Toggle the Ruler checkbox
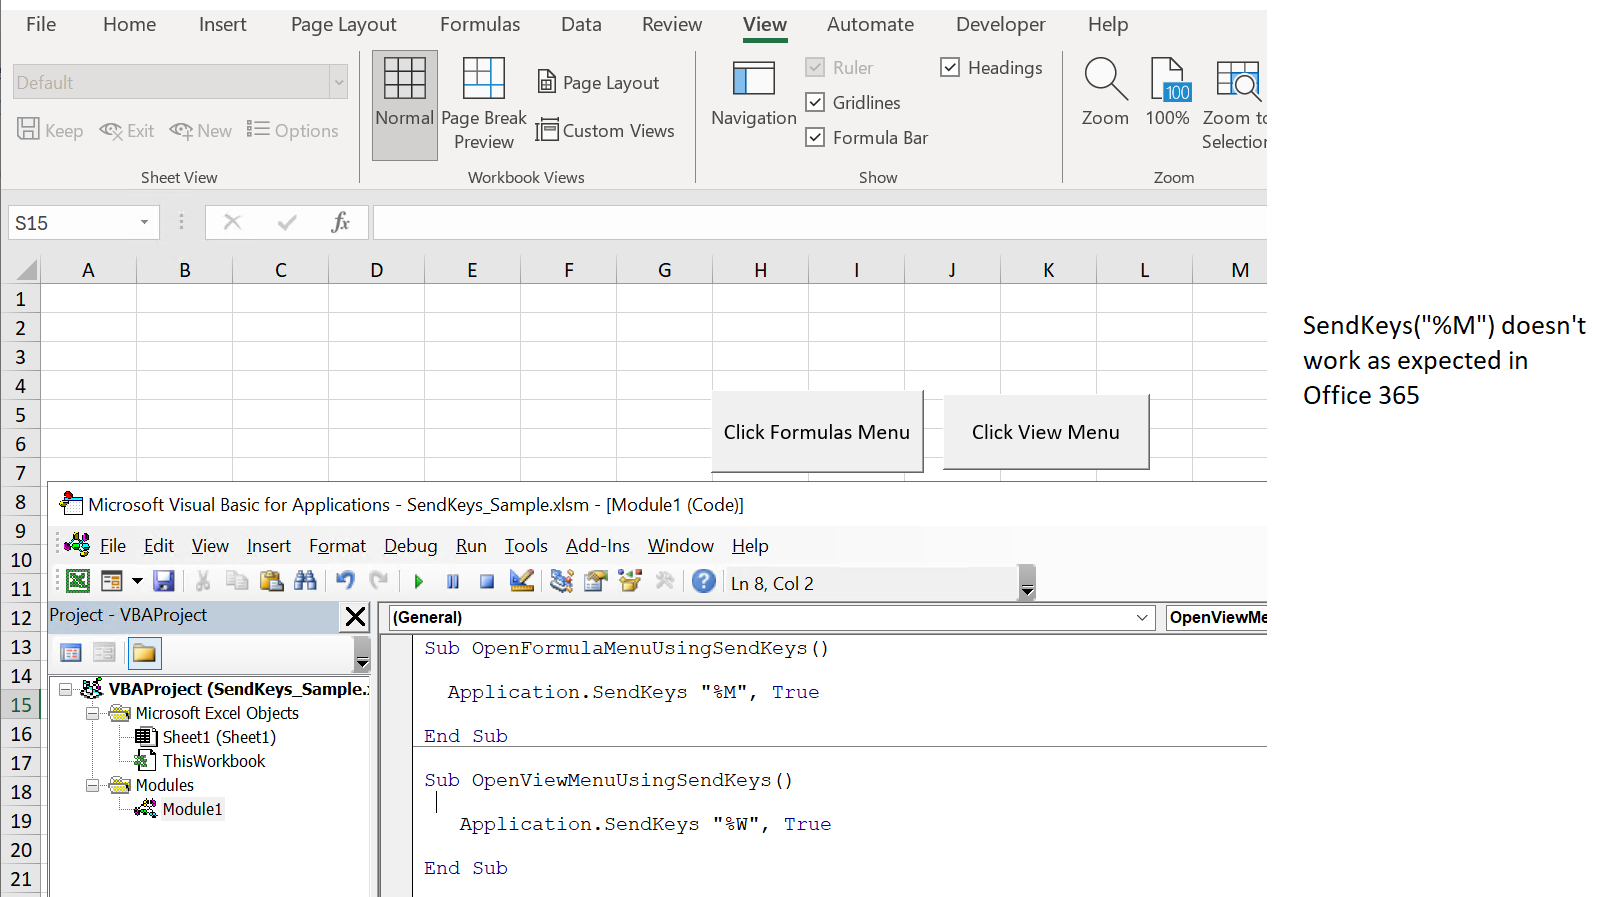 [815, 68]
